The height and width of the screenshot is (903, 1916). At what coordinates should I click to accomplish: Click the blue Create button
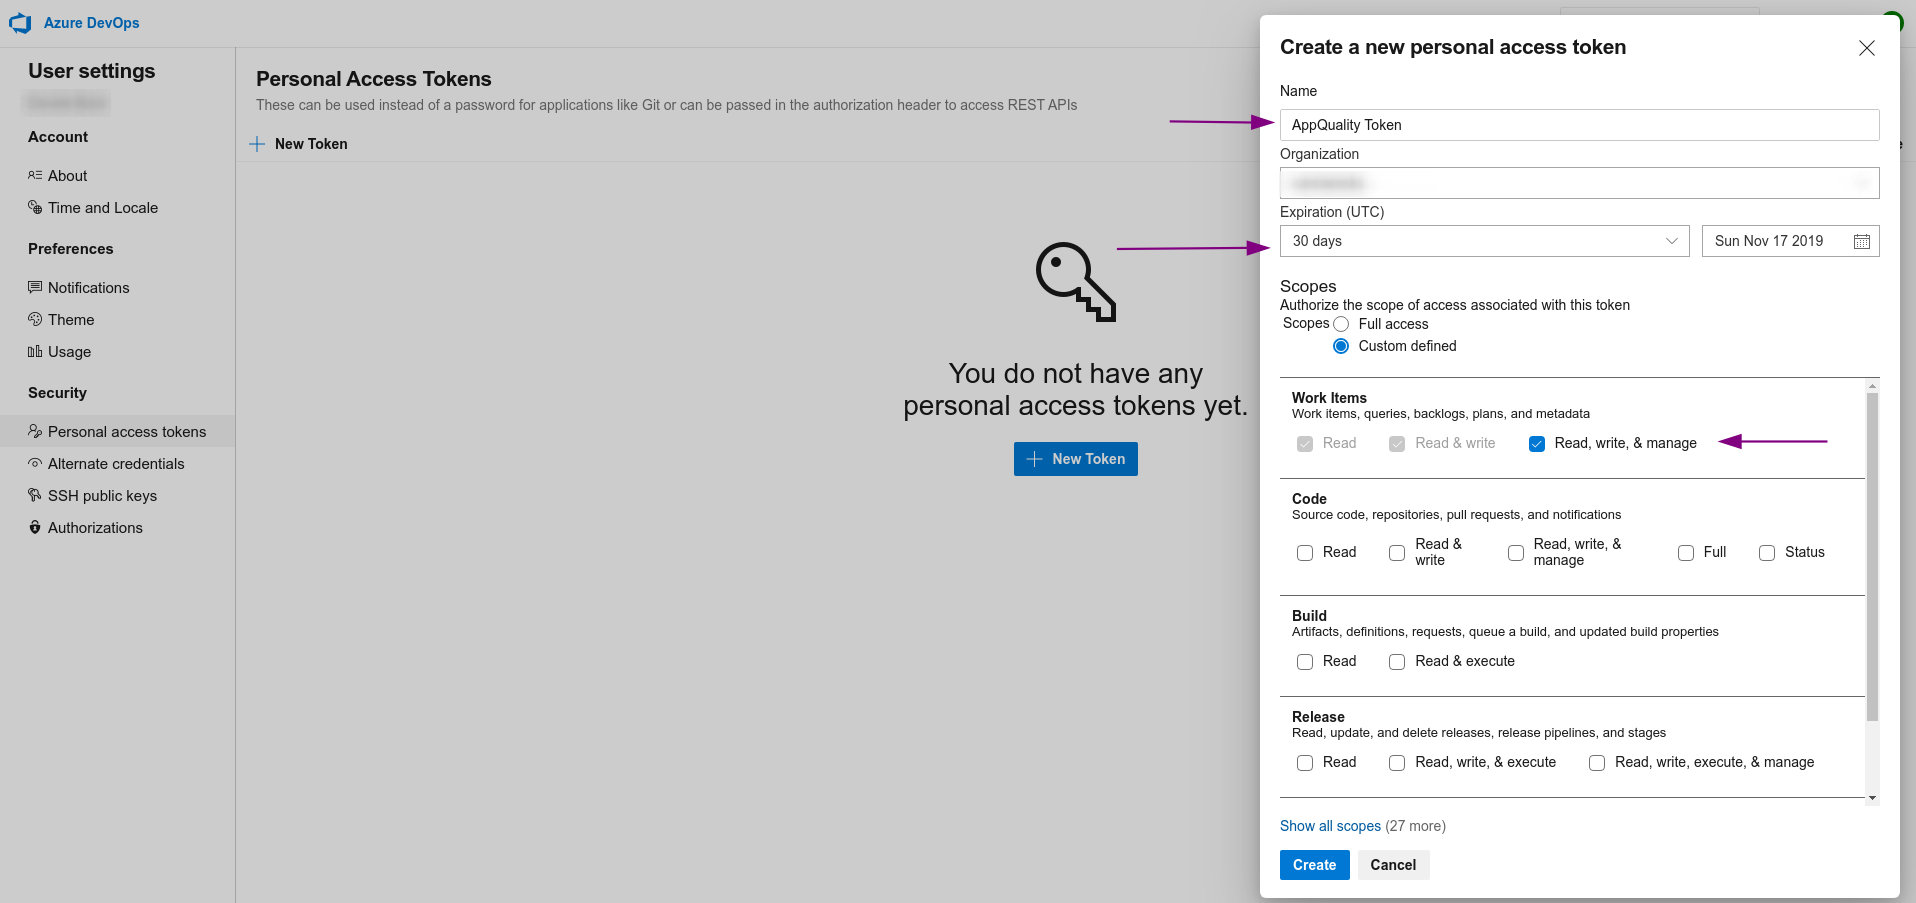[x=1314, y=865]
